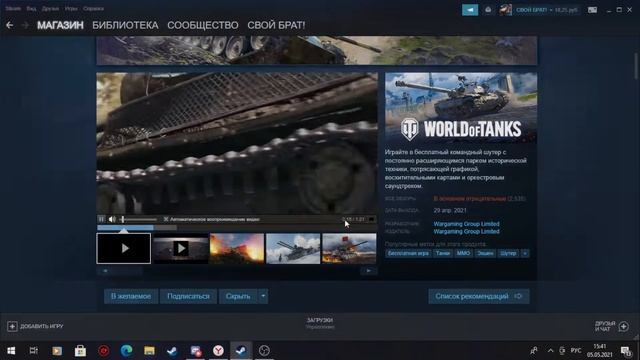Open Microsoft Store from the taskbar
Image resolution: width=640 pixels, height=360 pixels.
click(x=80, y=351)
